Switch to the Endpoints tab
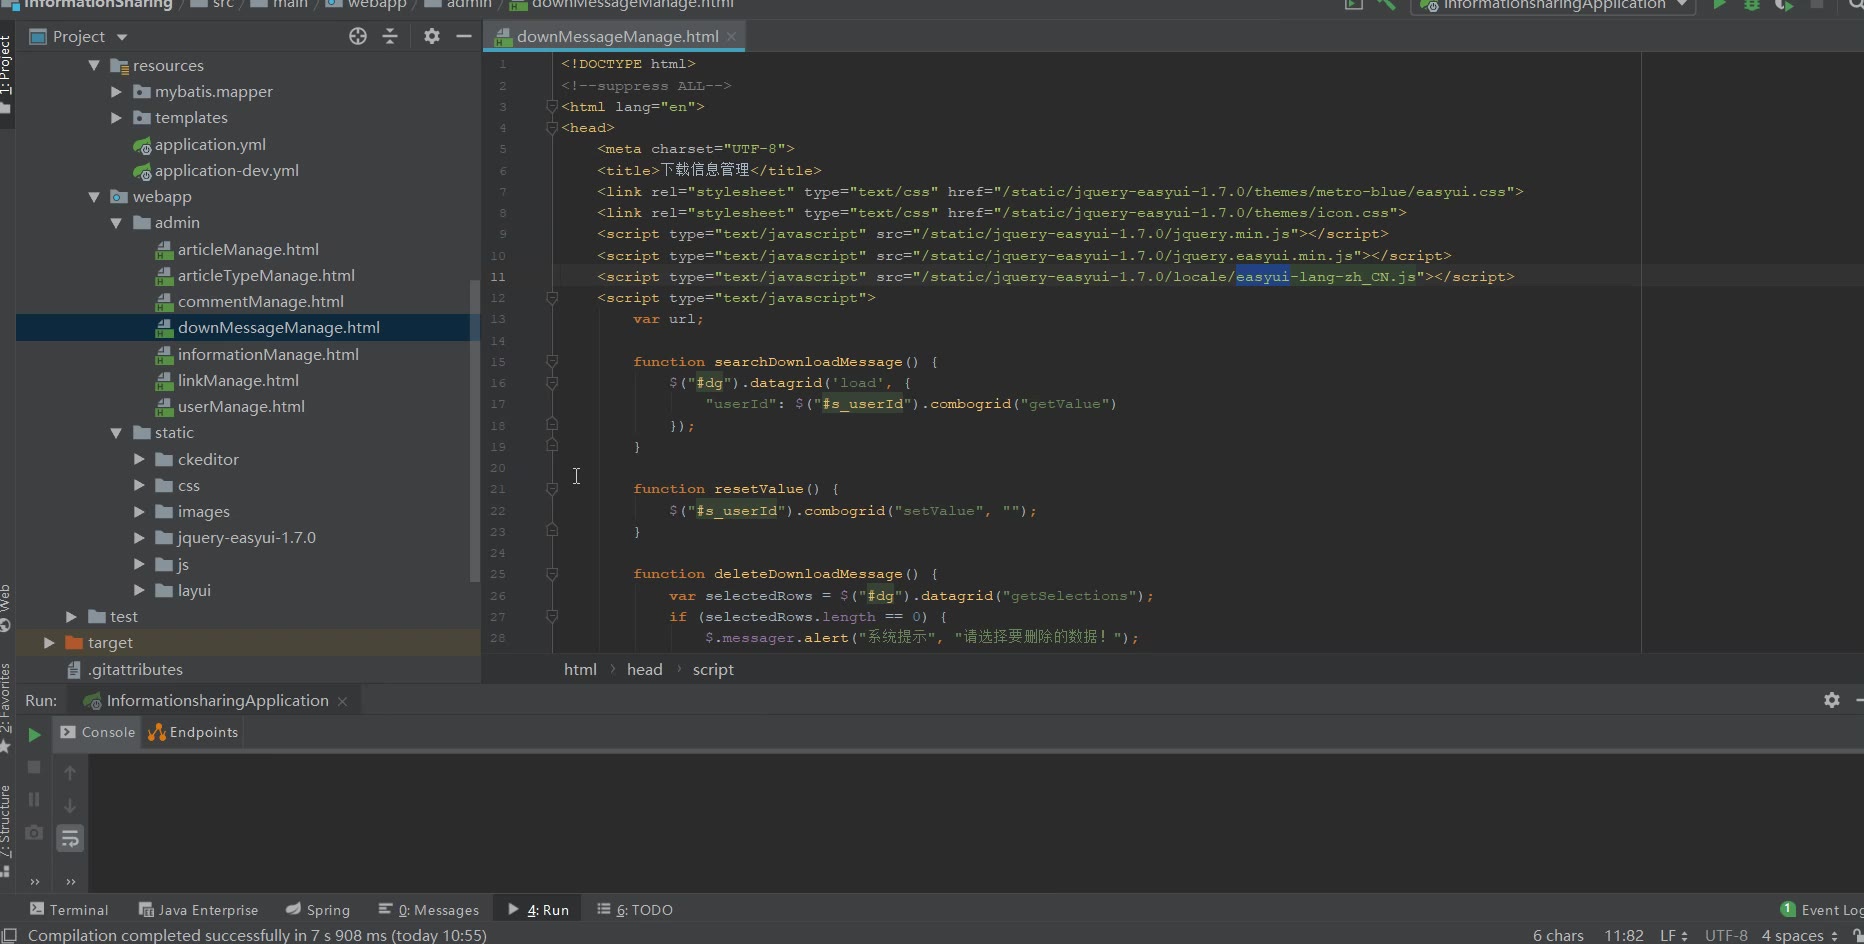Screen dimensions: 1864x944 tap(194, 732)
